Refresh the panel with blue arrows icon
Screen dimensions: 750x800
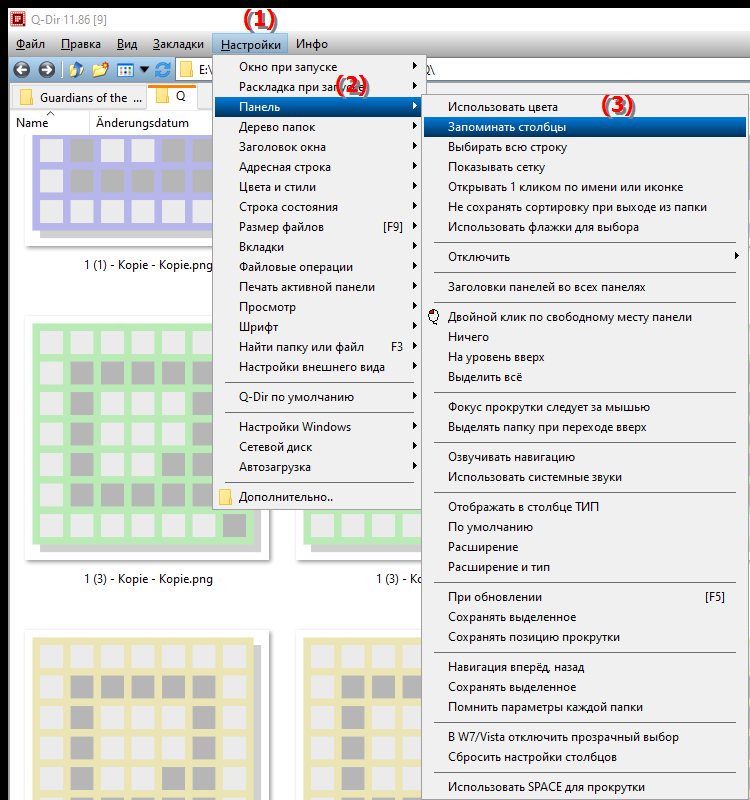[x=163, y=69]
